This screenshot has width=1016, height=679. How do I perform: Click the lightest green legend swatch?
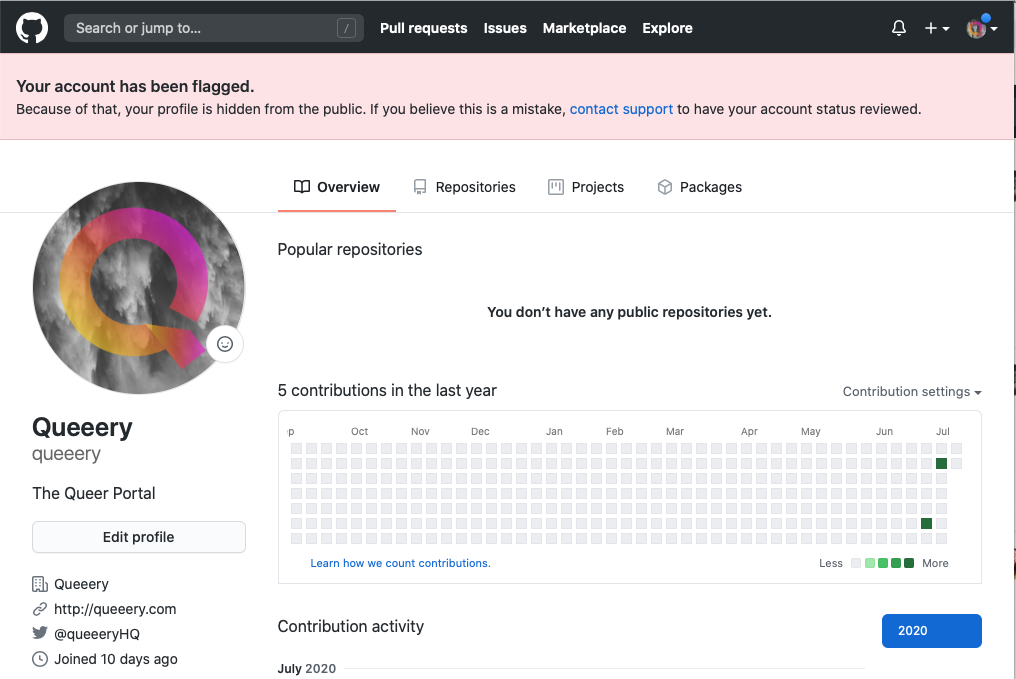tap(870, 563)
